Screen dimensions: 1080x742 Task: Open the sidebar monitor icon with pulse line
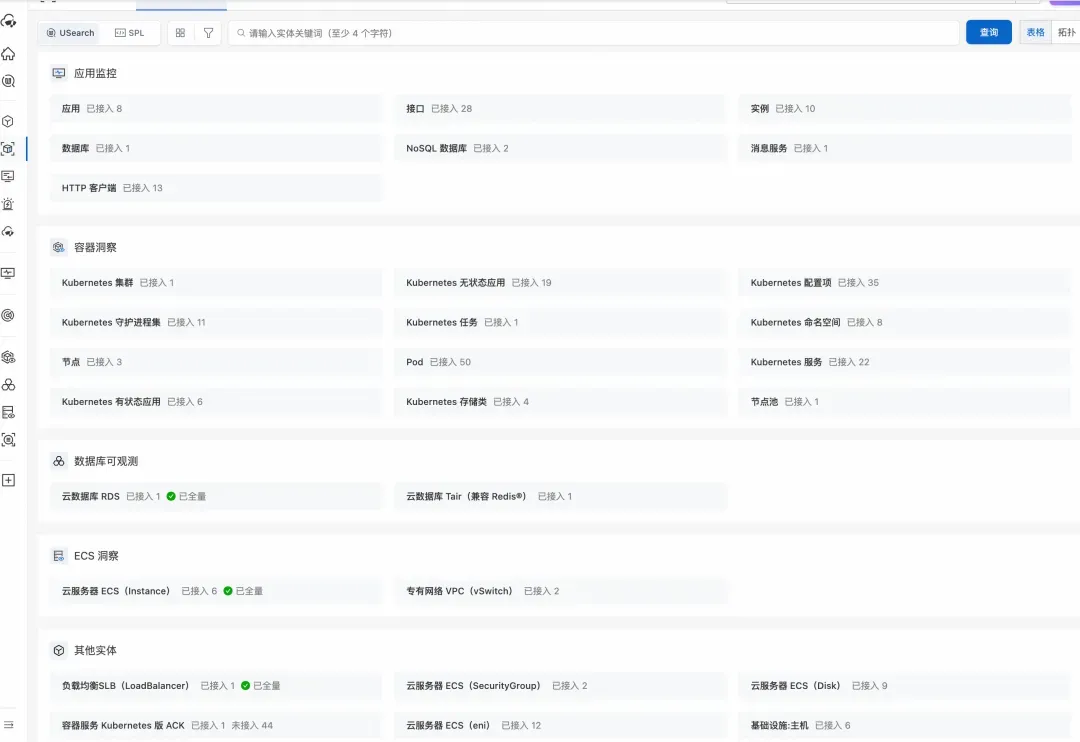point(8,274)
